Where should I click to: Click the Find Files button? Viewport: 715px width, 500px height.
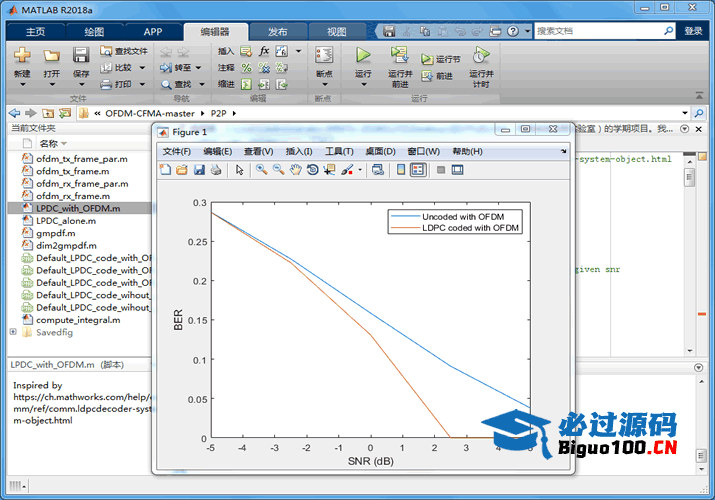click(124, 51)
